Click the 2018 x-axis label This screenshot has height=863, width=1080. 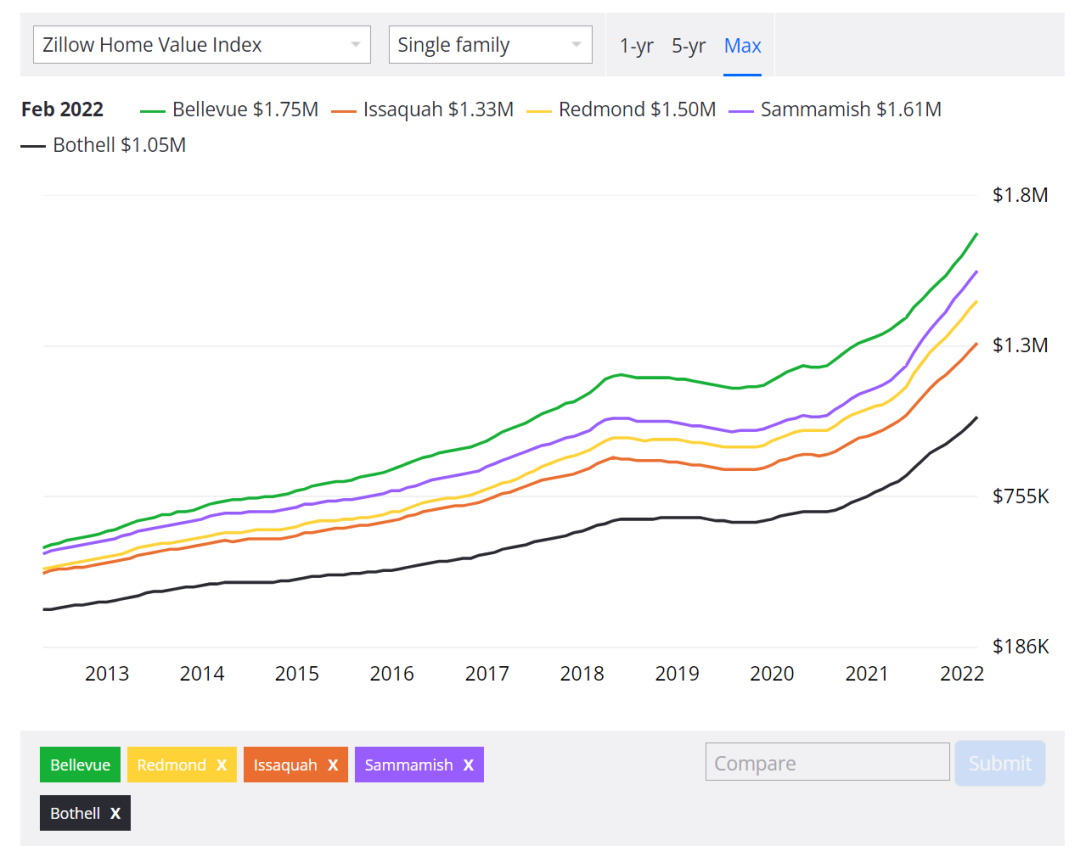[582, 673]
